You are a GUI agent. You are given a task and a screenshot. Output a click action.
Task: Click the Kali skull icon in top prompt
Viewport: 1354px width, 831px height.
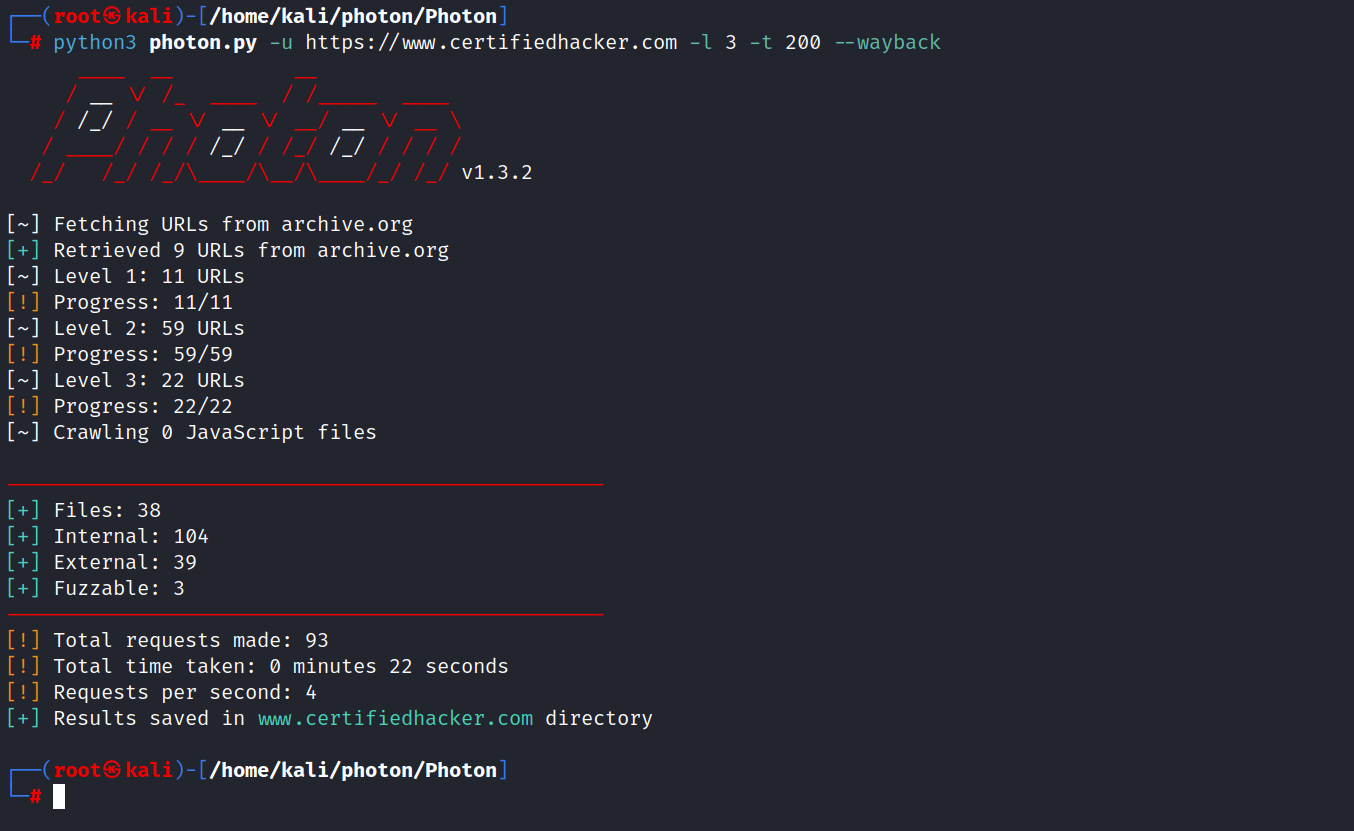coord(112,16)
